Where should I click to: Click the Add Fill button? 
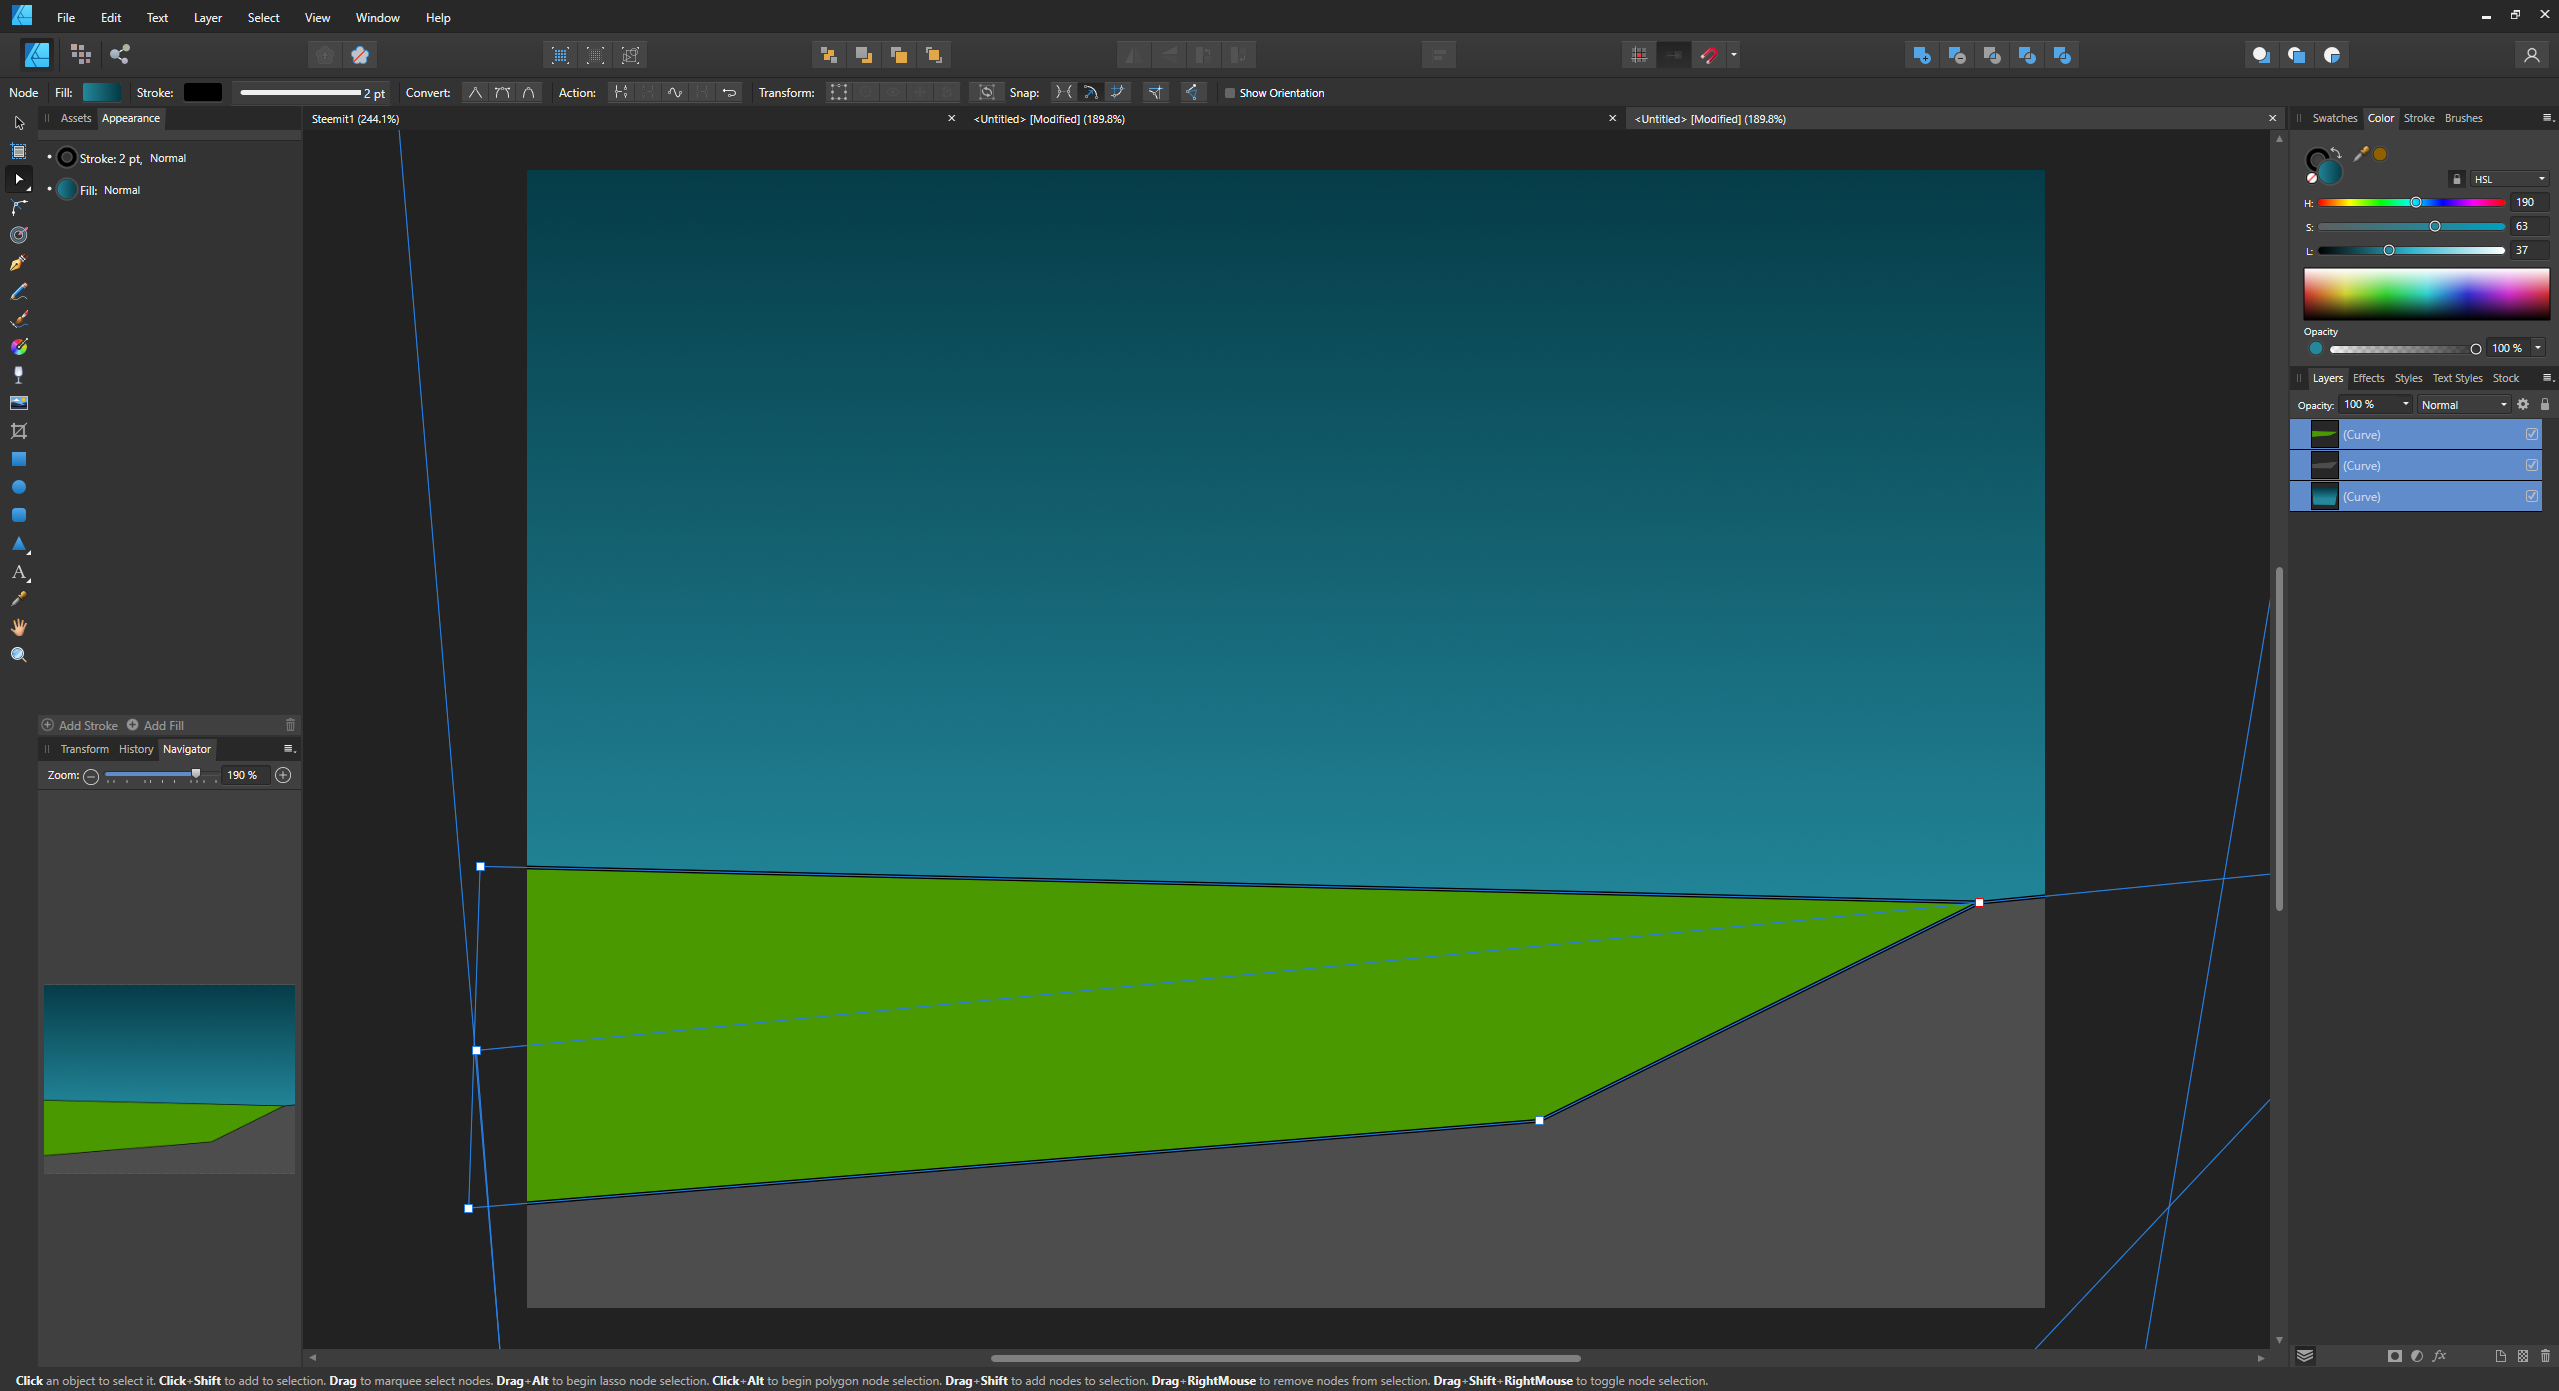tap(155, 725)
